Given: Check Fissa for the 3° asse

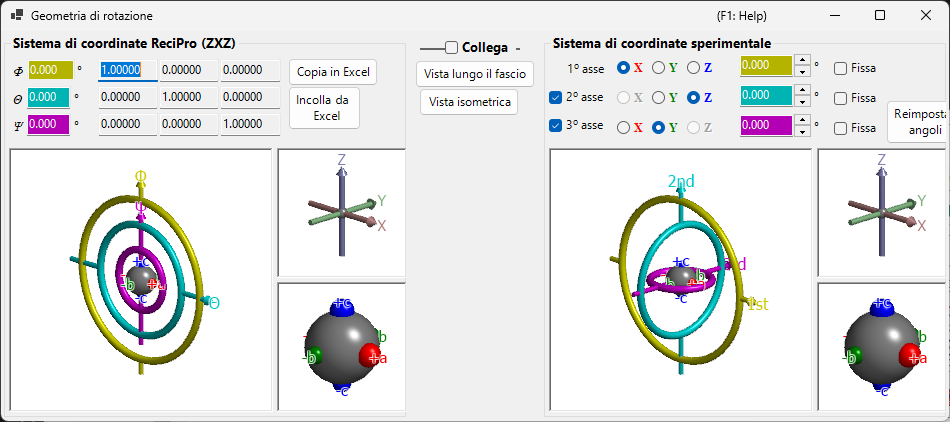Looking at the screenshot, I should [840, 128].
